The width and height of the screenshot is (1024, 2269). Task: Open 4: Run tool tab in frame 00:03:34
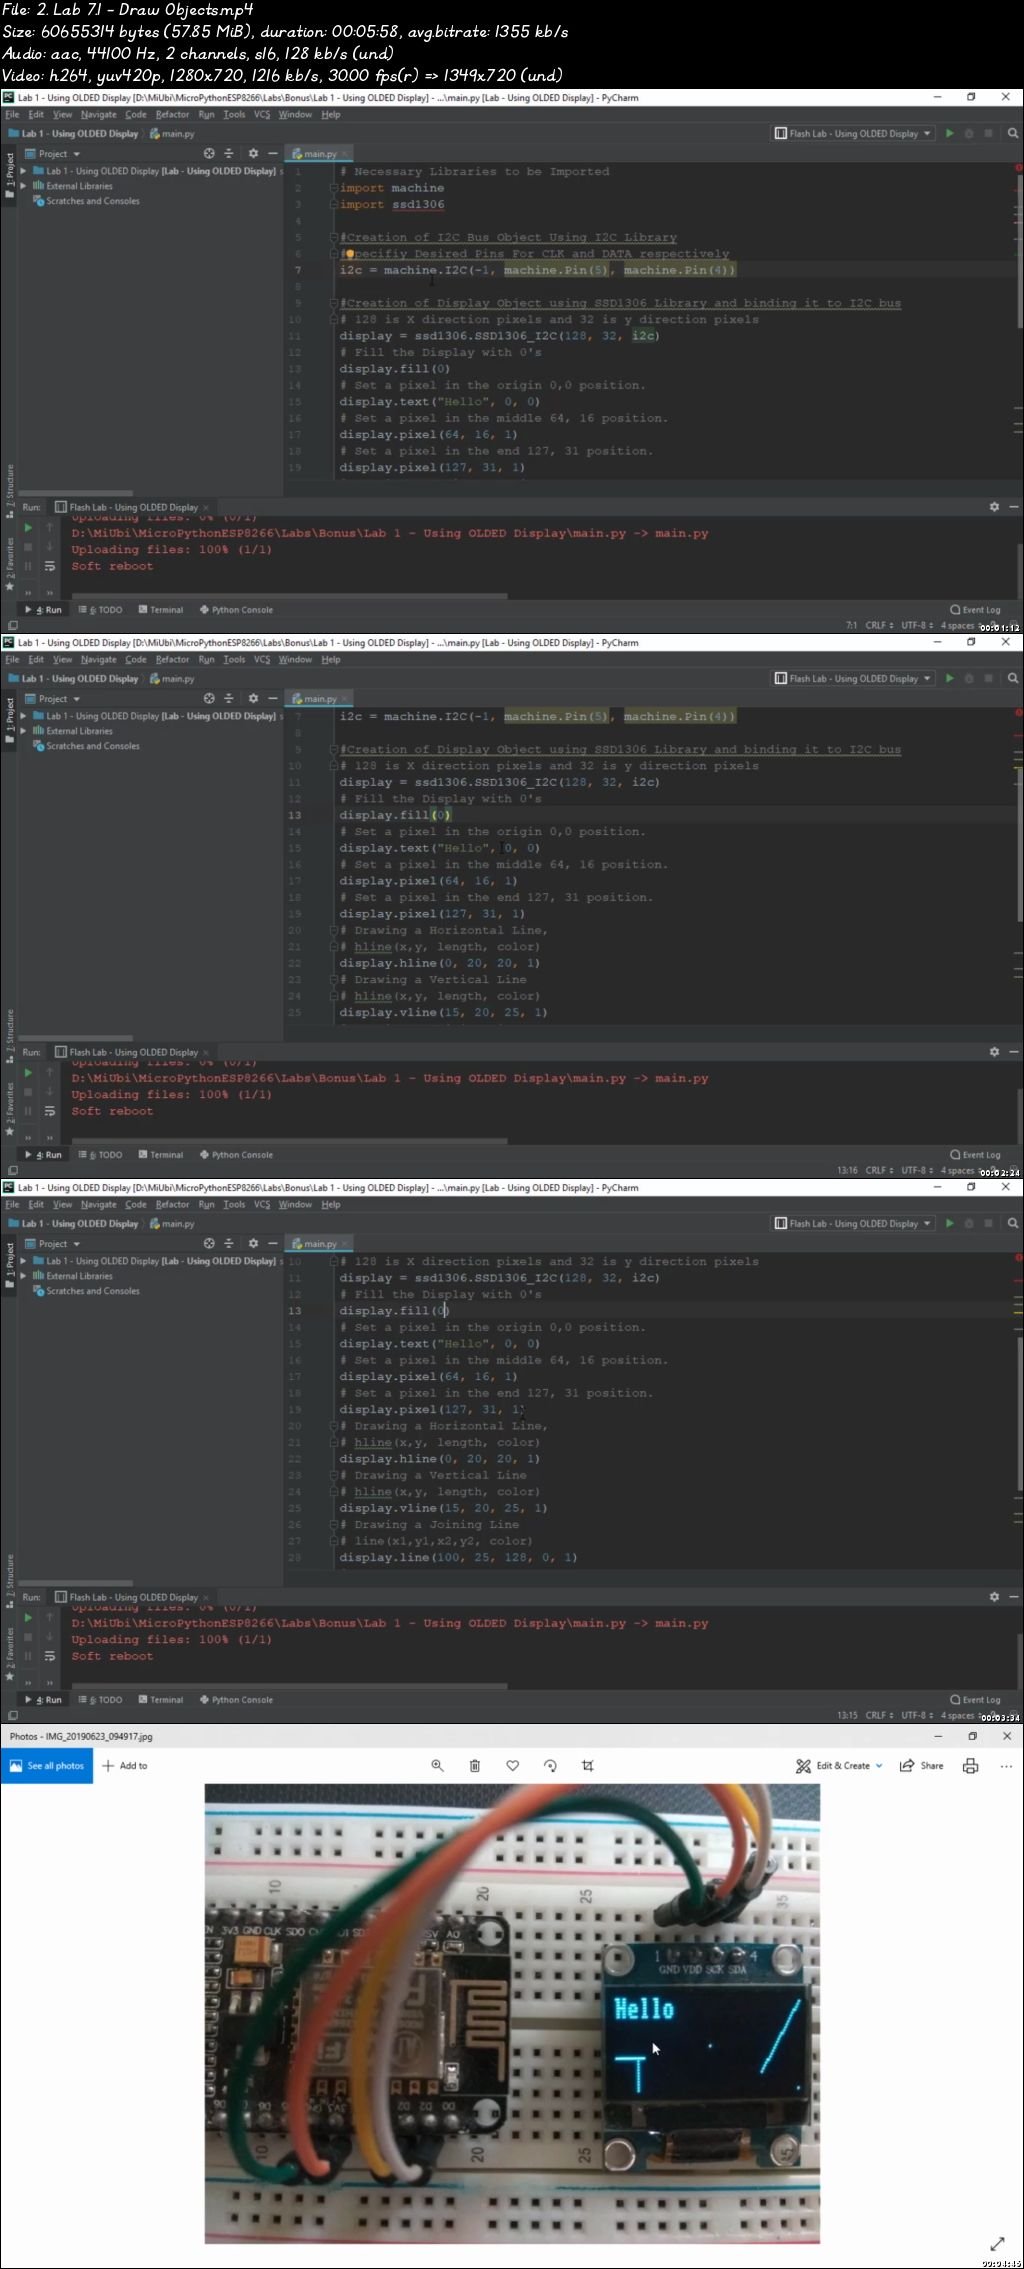[44, 1699]
